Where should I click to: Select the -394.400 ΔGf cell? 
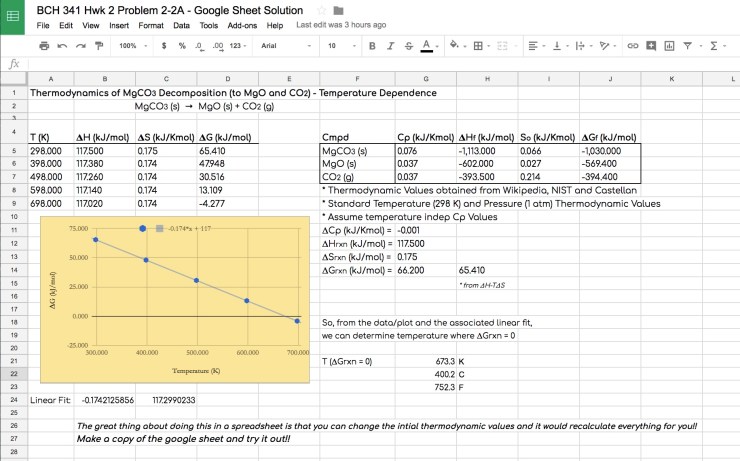610,177
